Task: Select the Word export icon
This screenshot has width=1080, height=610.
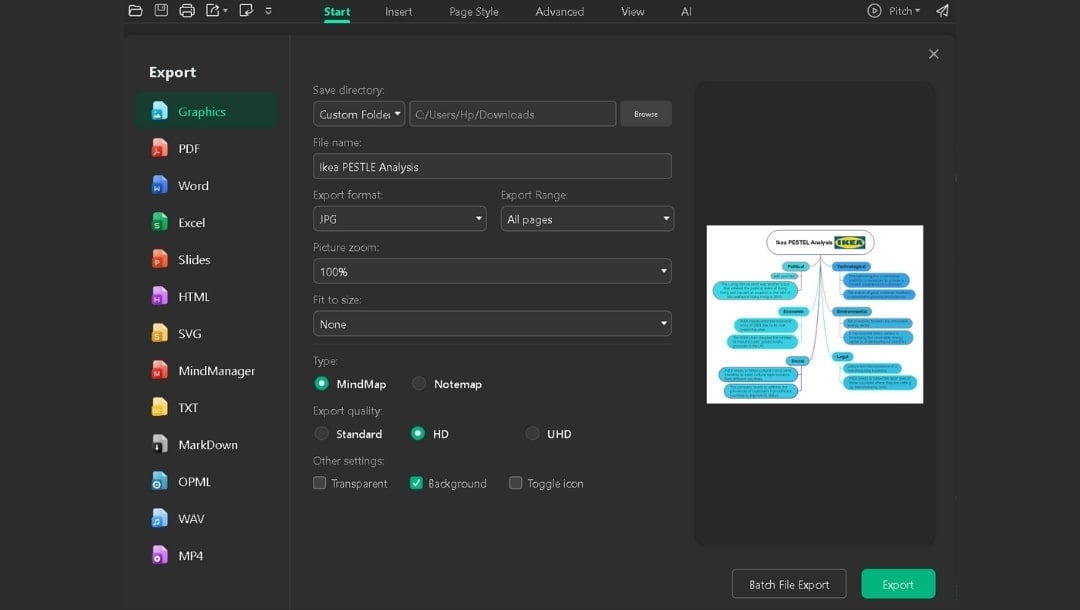Action: pos(159,185)
